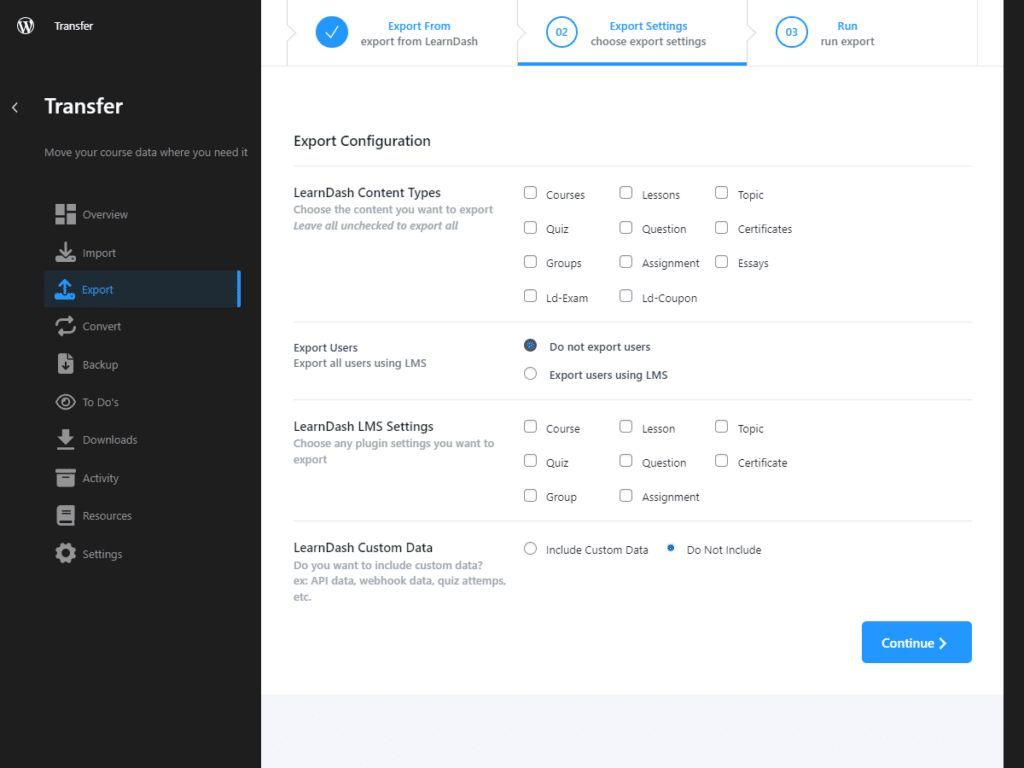The height and width of the screenshot is (768, 1024).
Task: Click the Transfer title in top bar
Action: tap(73, 26)
